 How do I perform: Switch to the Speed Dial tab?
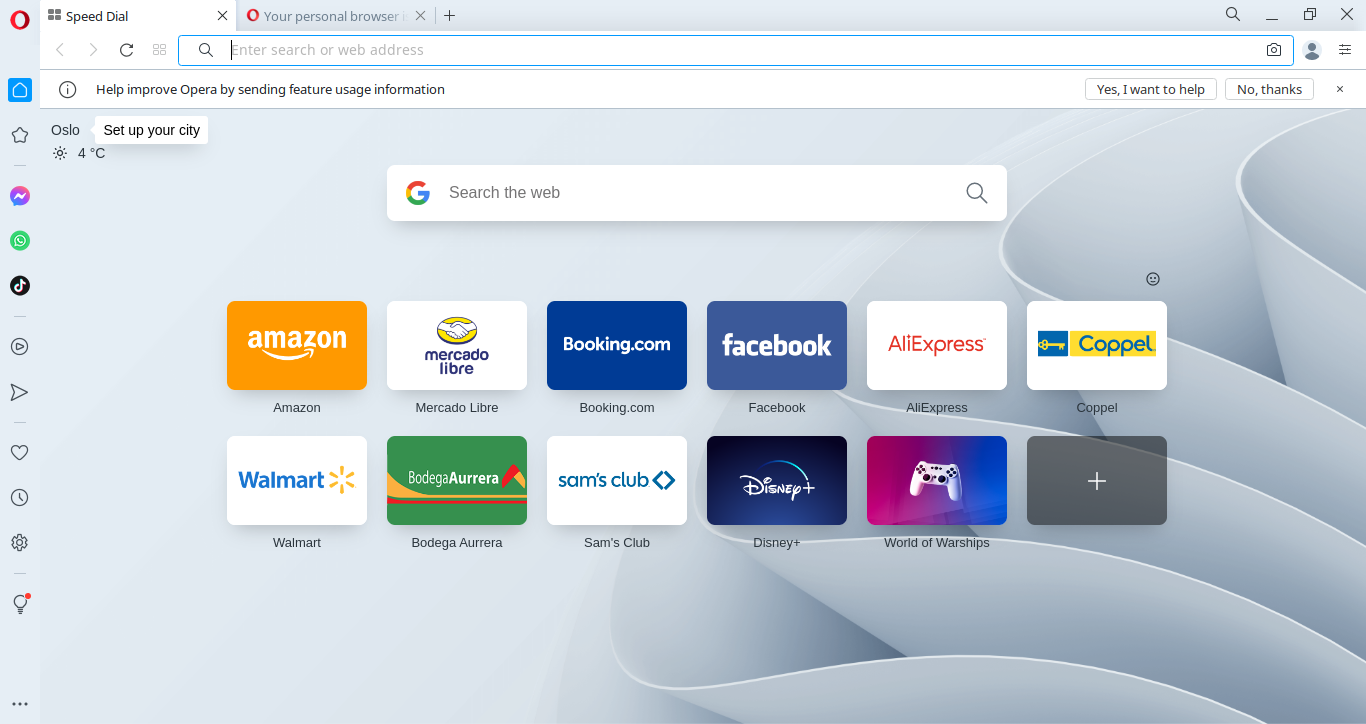pos(136,16)
